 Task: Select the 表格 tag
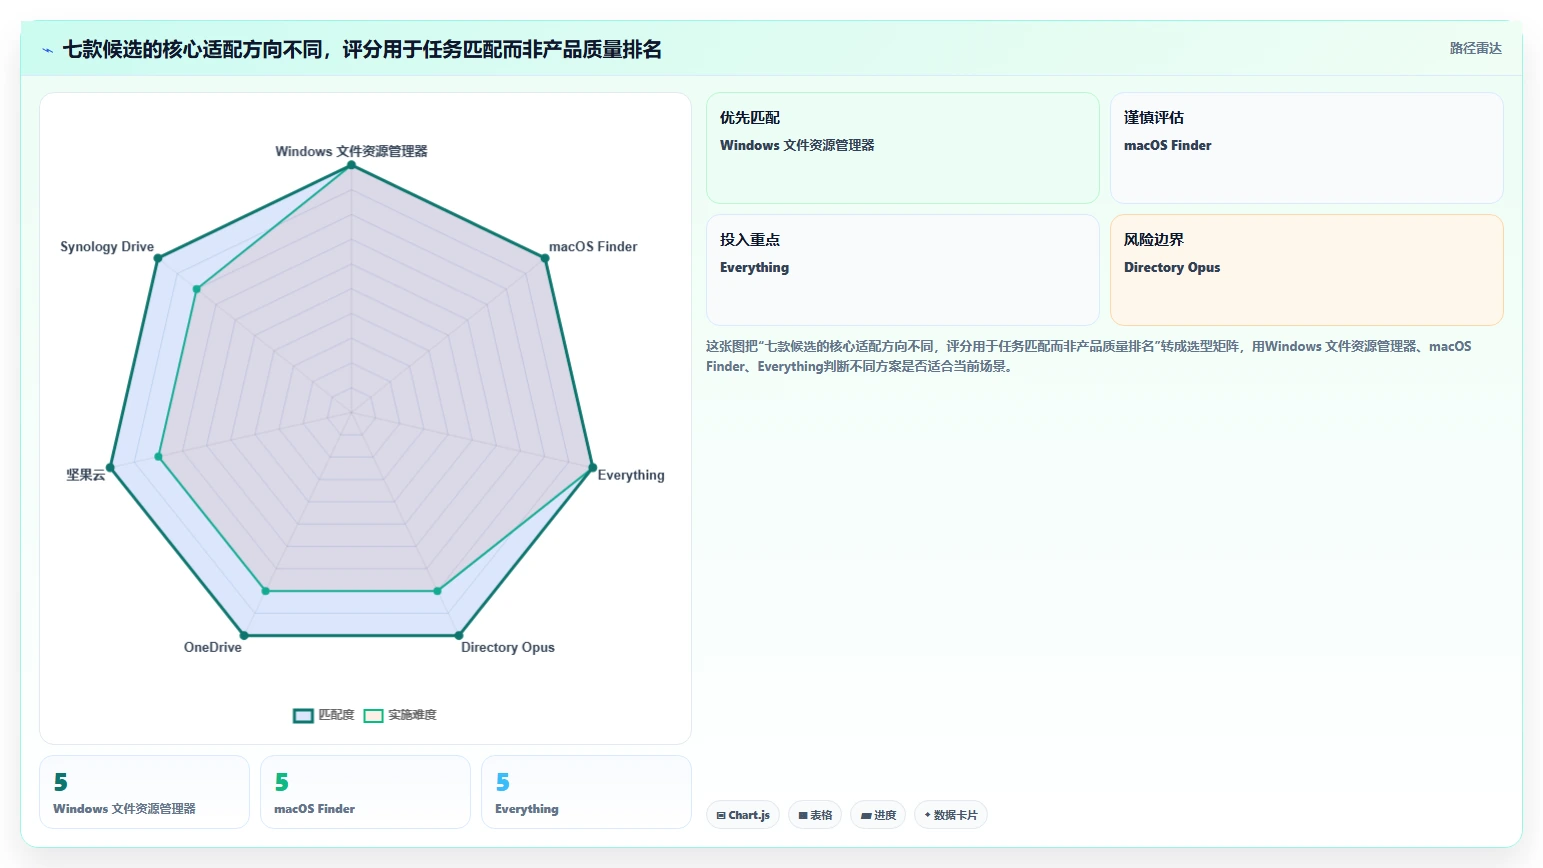coord(815,815)
